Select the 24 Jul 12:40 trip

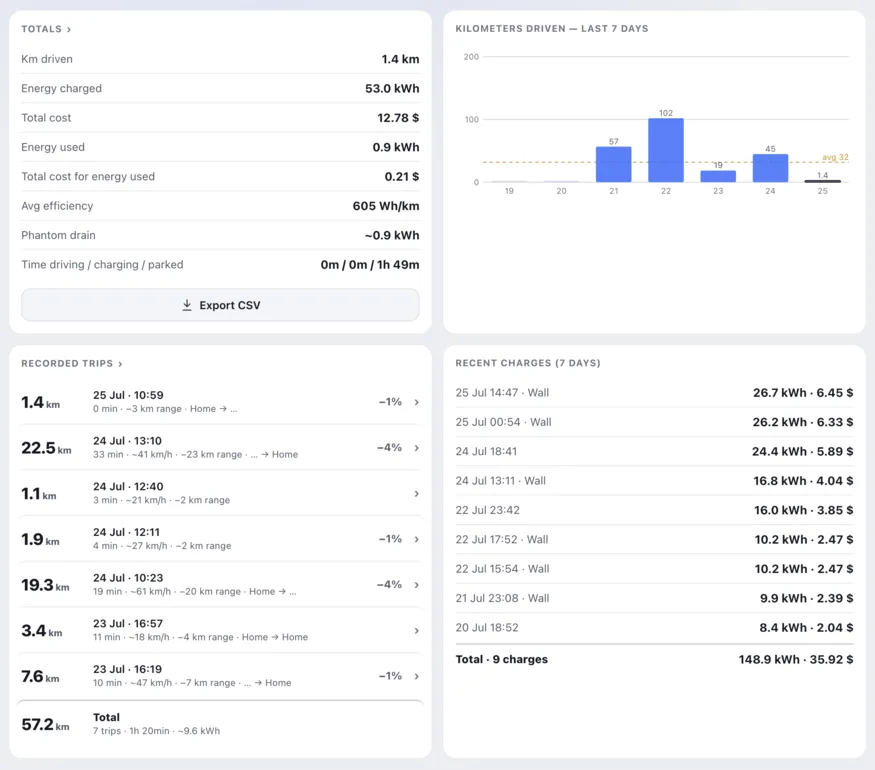[x=220, y=493]
